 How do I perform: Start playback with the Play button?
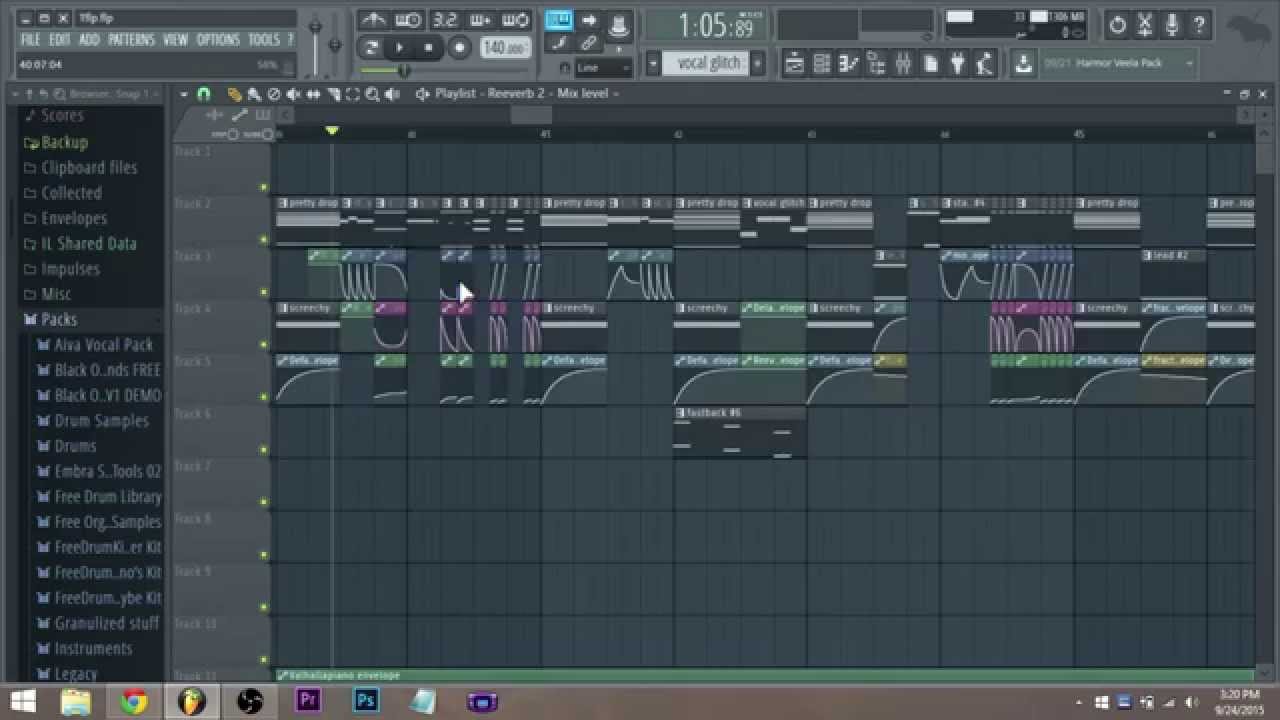[400, 47]
